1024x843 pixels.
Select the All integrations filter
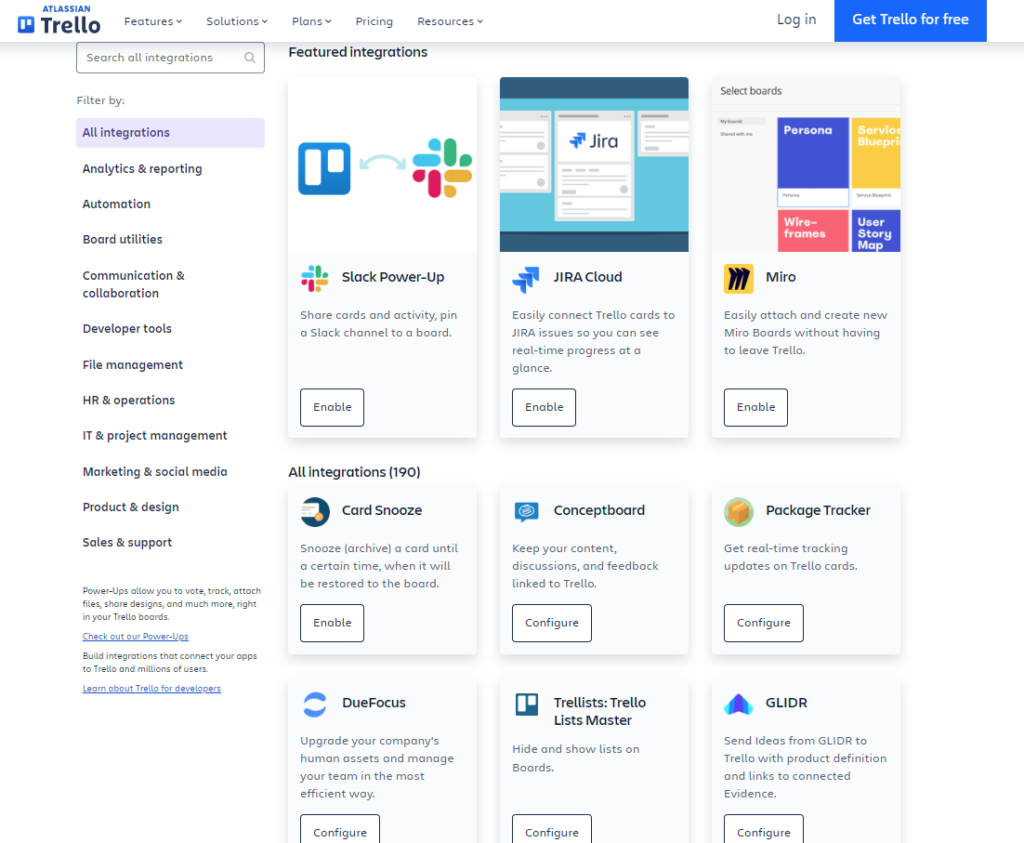[170, 133]
